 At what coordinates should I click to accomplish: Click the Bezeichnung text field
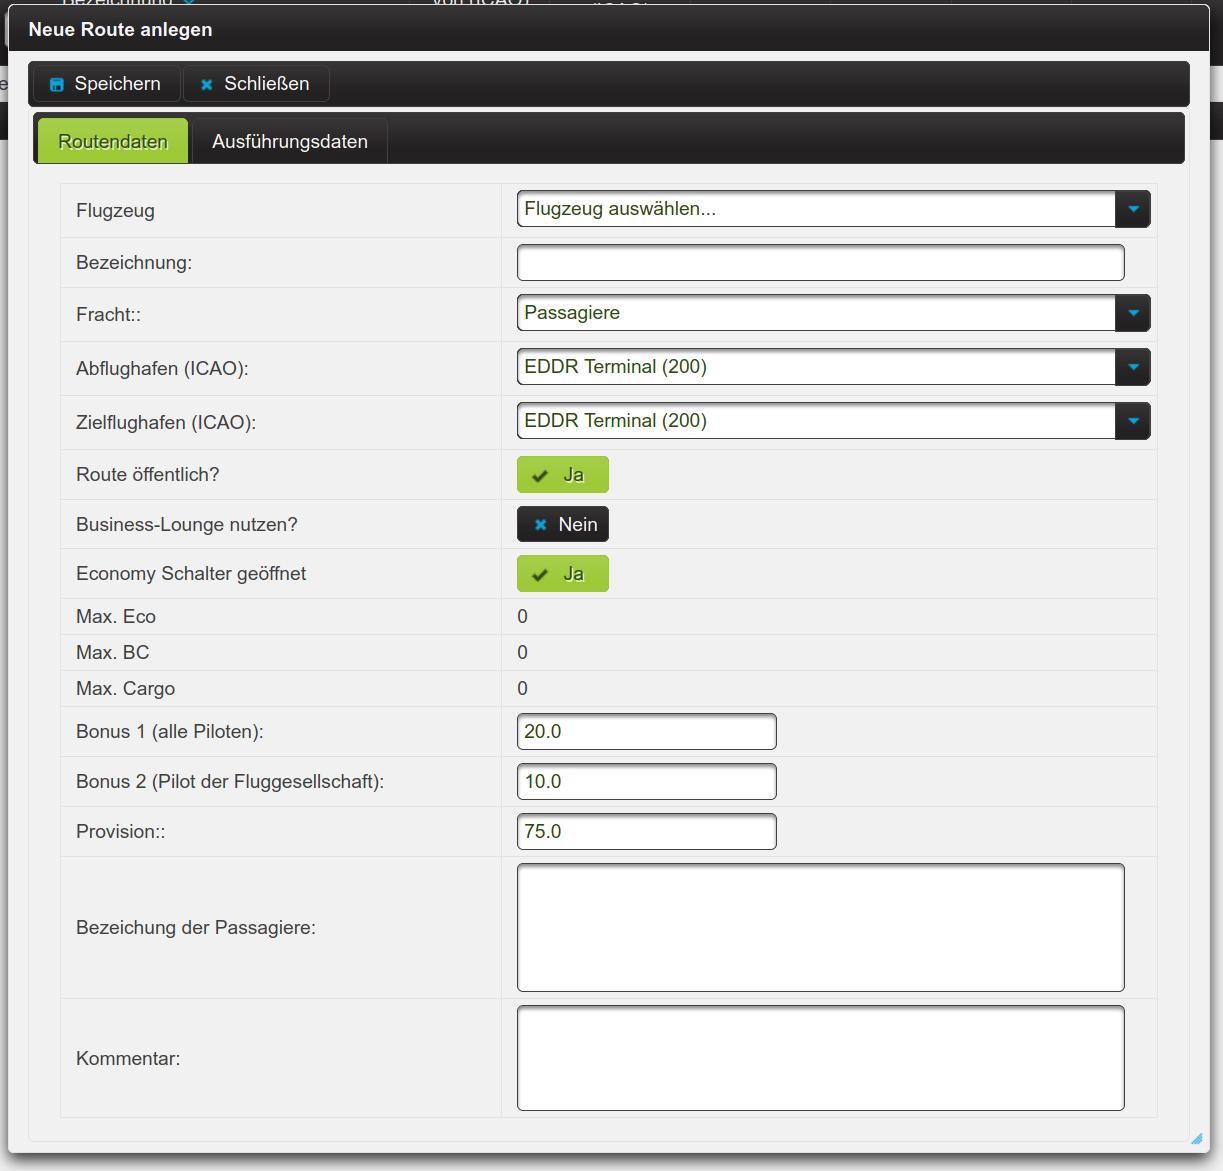(x=820, y=263)
